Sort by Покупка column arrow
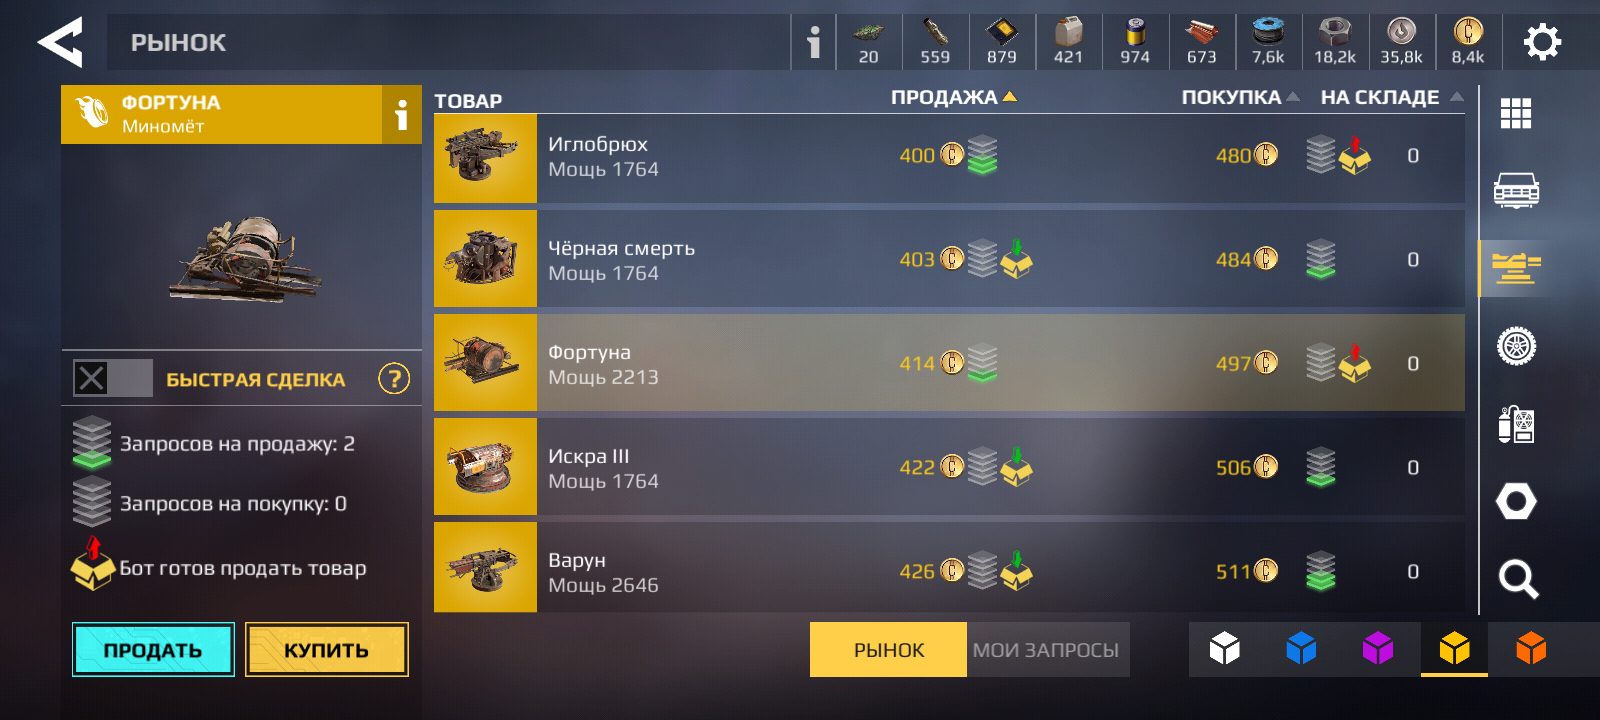The image size is (1600, 720). 1293,97
